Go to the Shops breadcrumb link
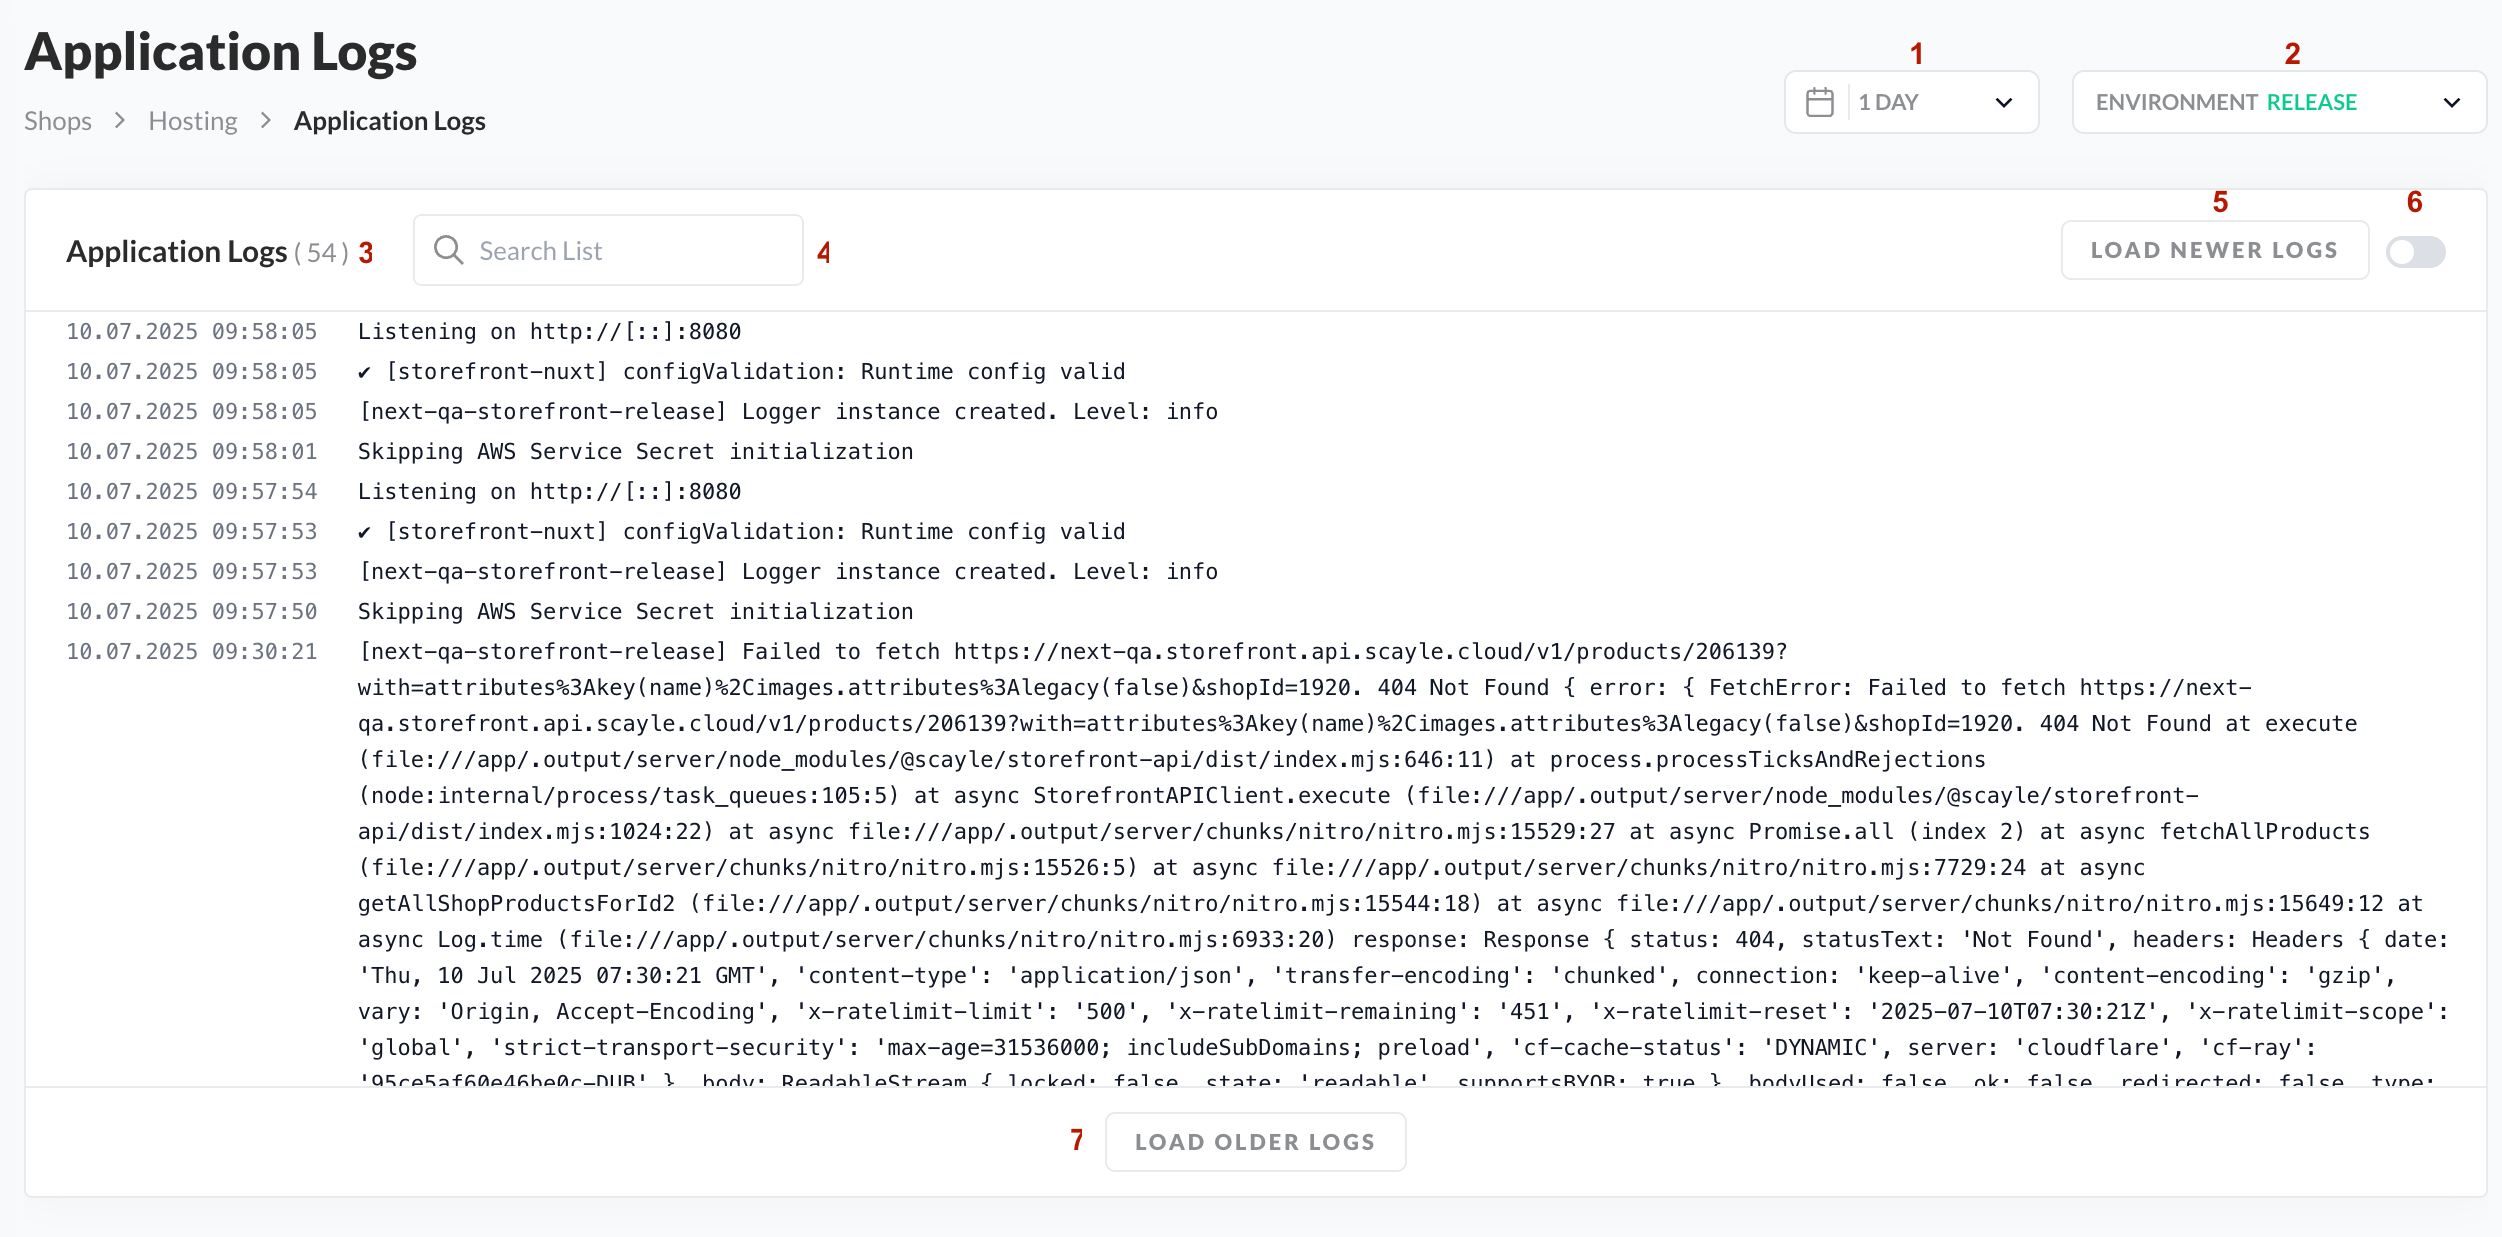The image size is (2502, 1237). [x=58, y=121]
